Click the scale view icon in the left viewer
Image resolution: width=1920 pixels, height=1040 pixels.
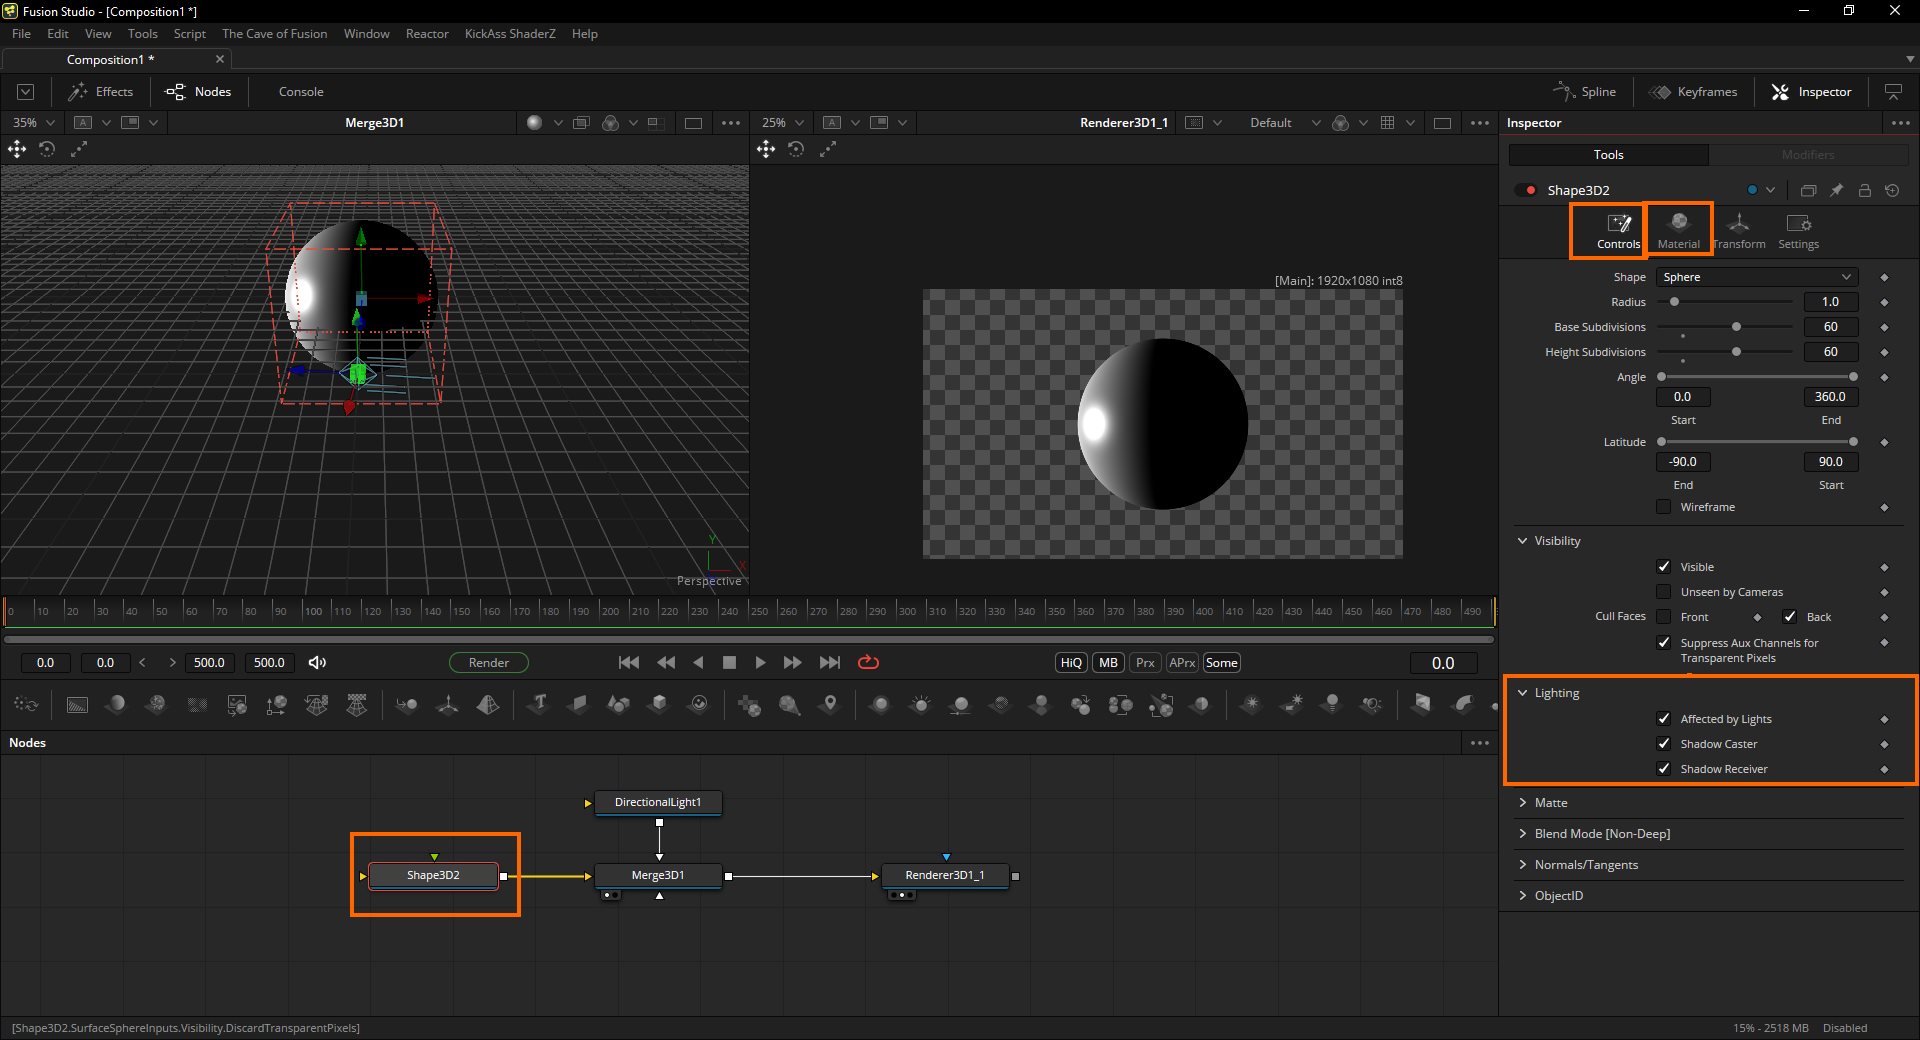(x=79, y=149)
